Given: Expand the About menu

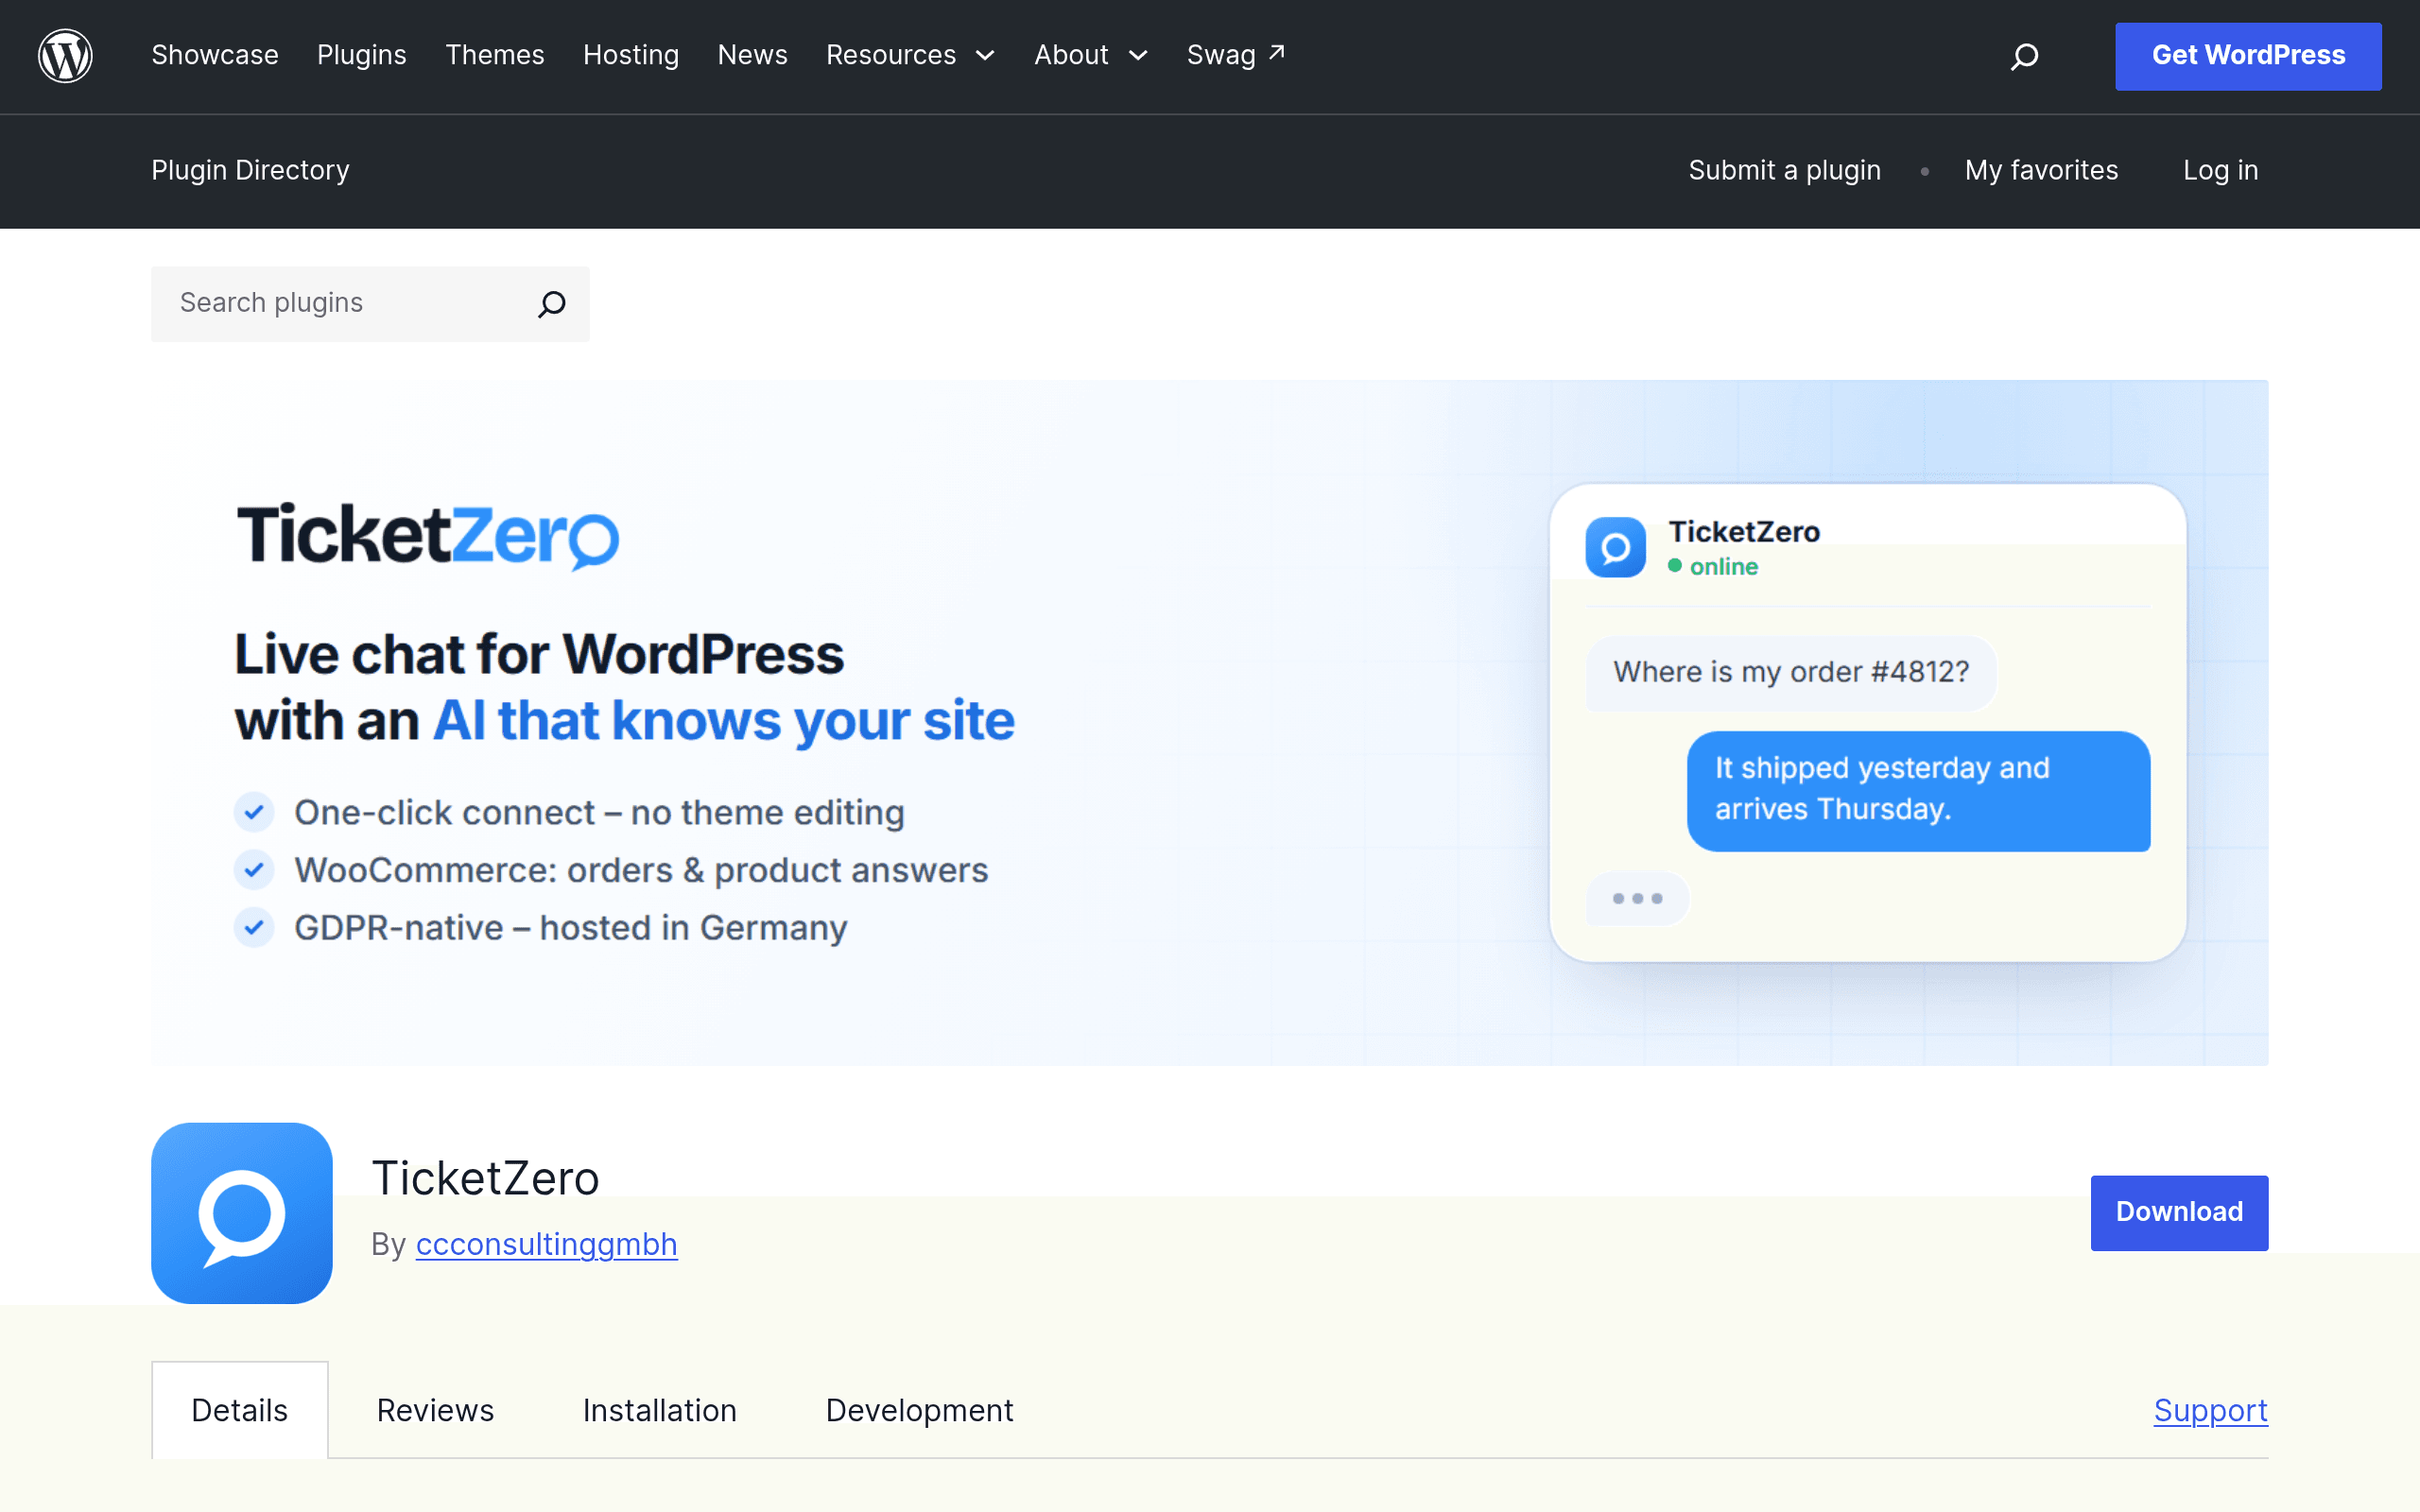Looking at the screenshot, I should coord(1090,55).
